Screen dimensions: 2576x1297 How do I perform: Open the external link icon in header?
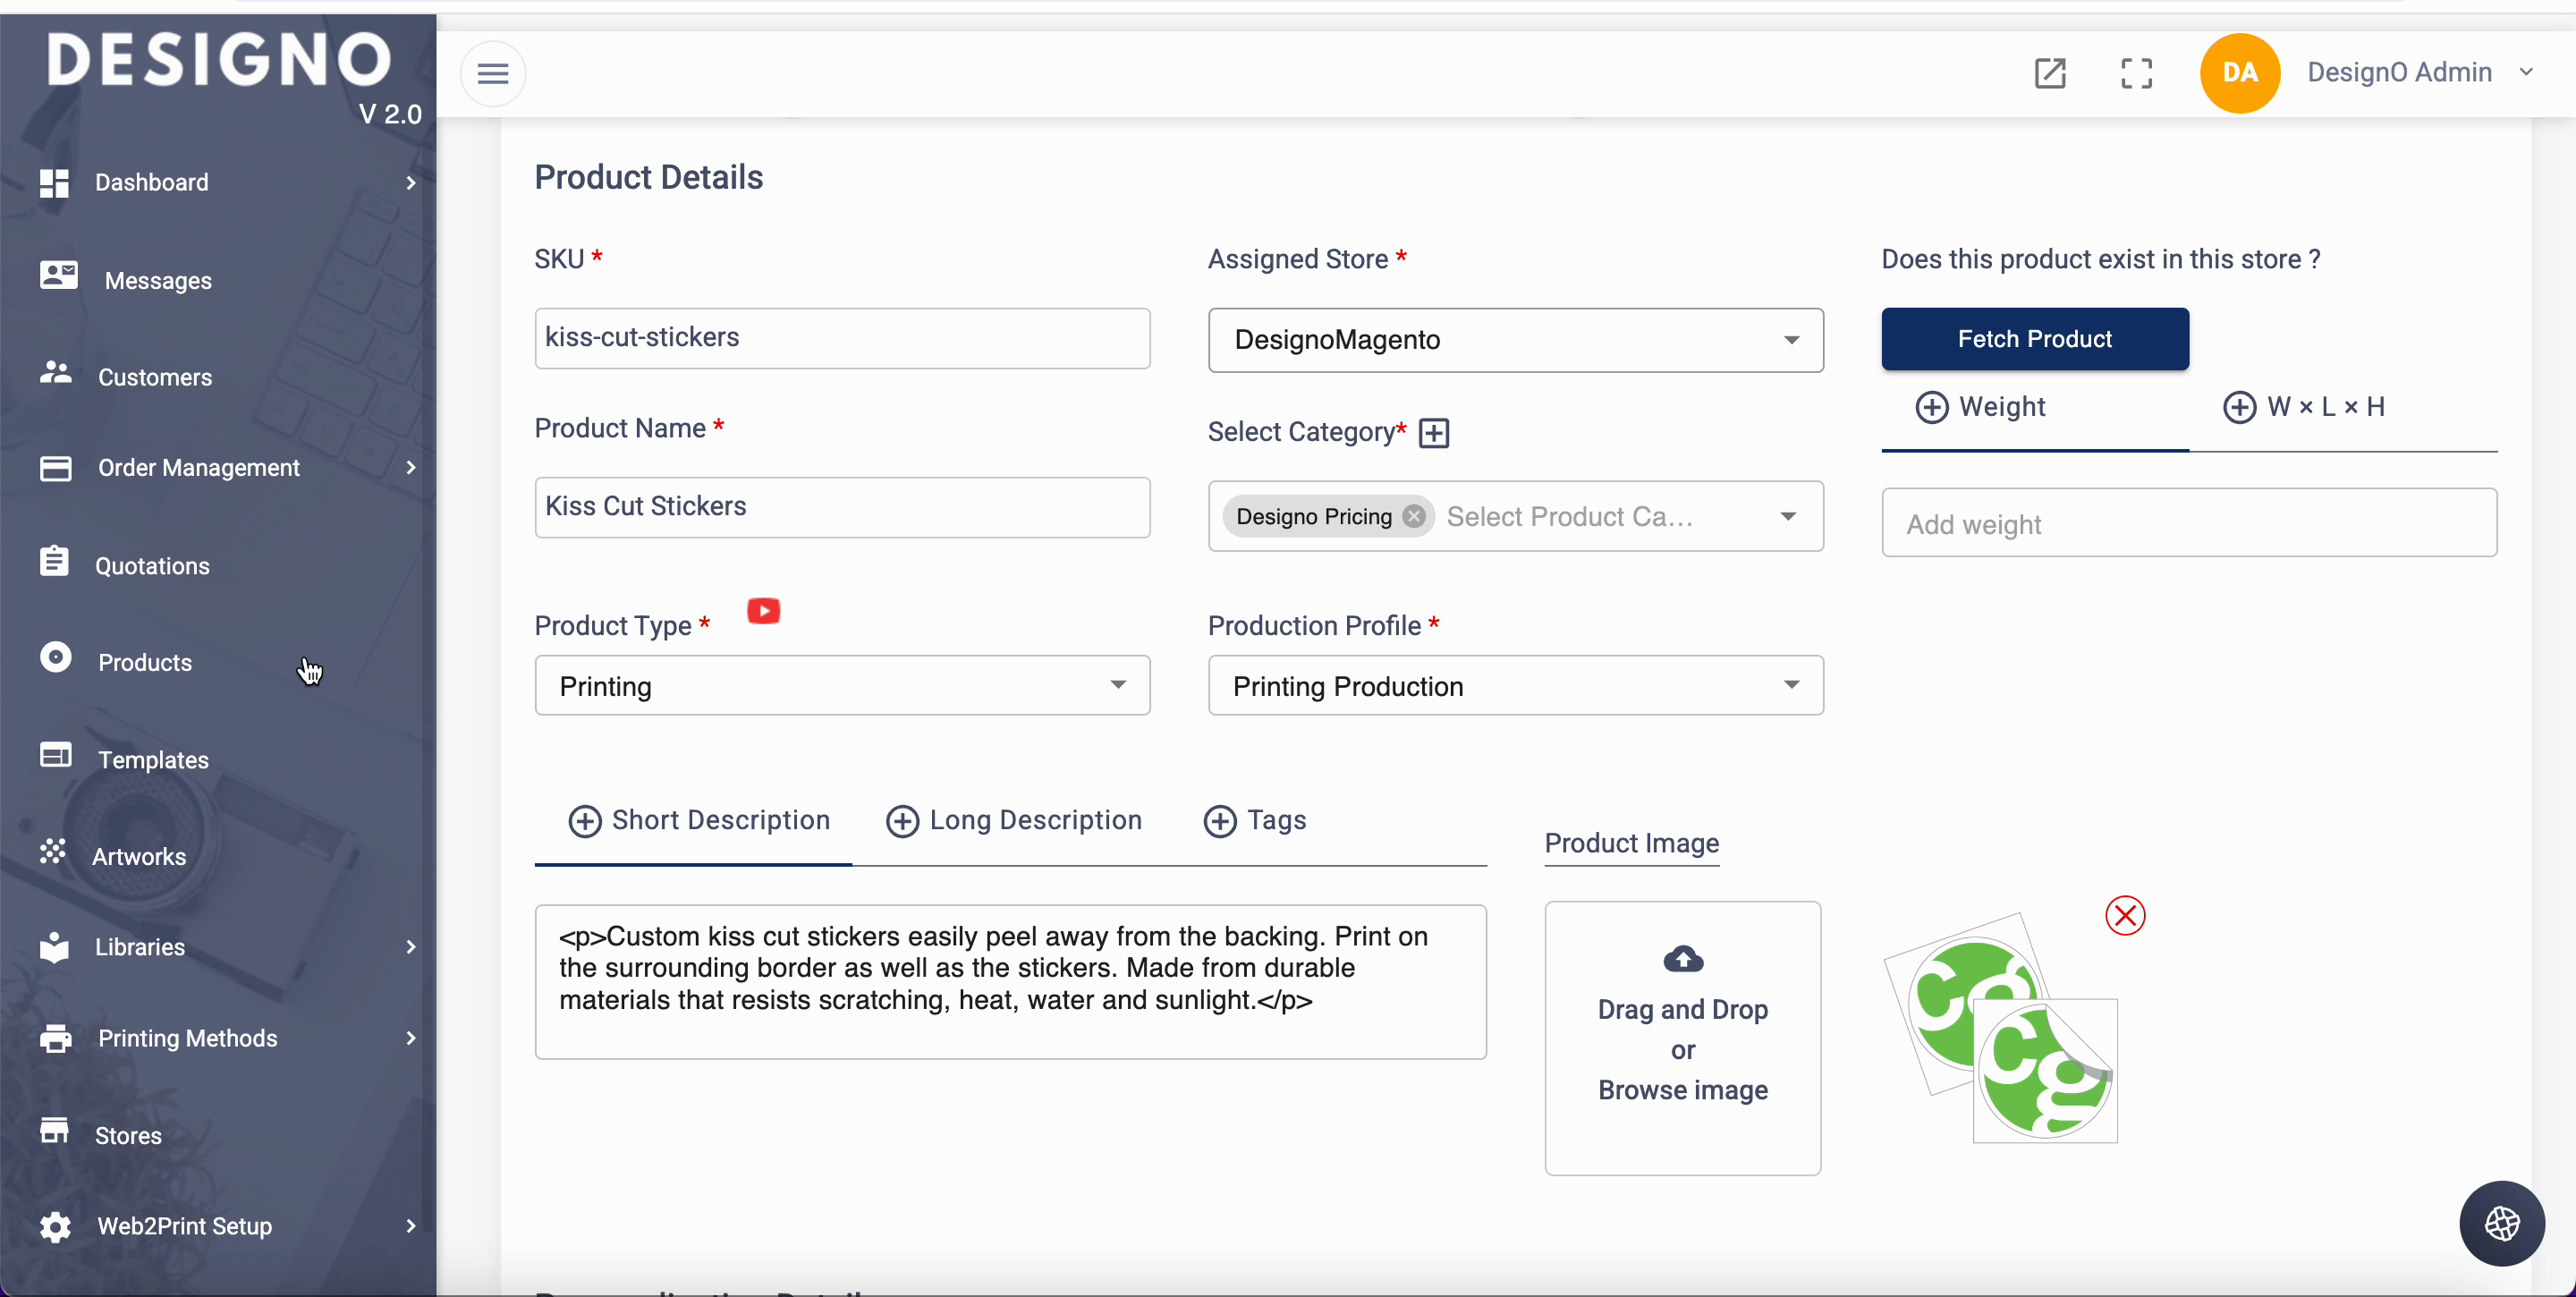pos(2049,73)
